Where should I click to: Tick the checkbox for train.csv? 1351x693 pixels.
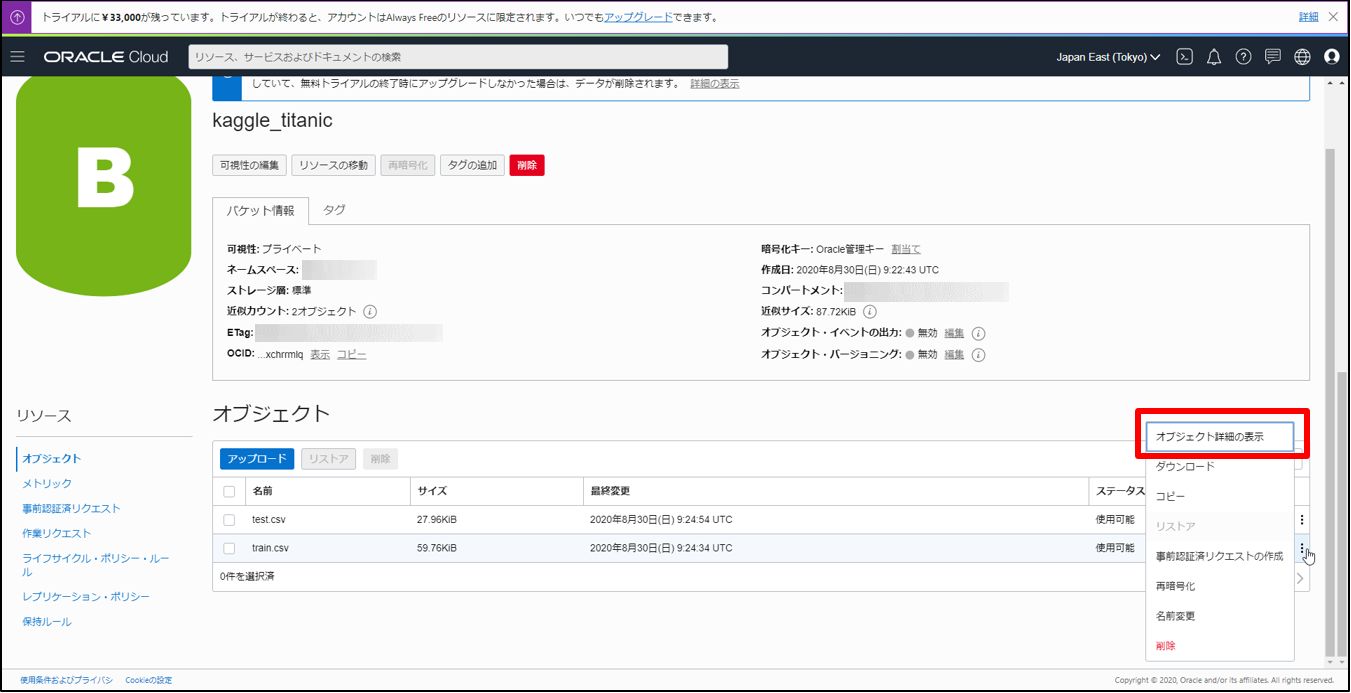click(230, 548)
